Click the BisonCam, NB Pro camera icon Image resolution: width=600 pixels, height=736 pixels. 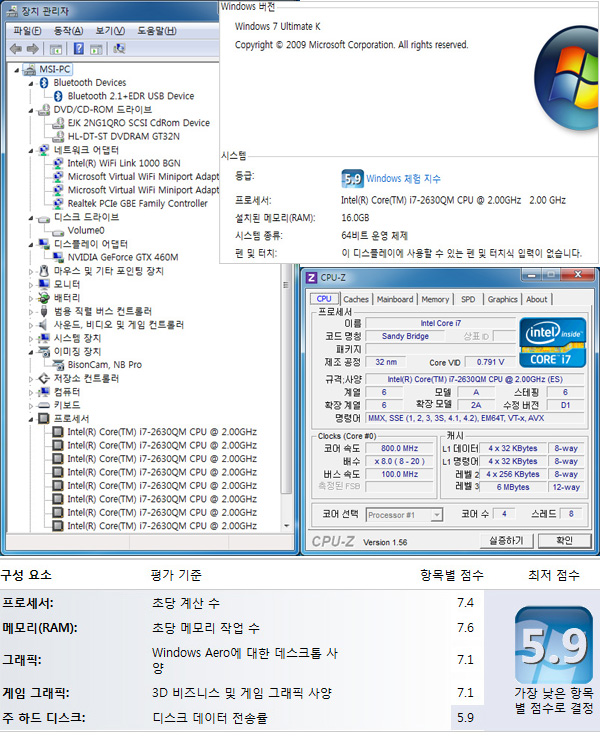[58, 365]
